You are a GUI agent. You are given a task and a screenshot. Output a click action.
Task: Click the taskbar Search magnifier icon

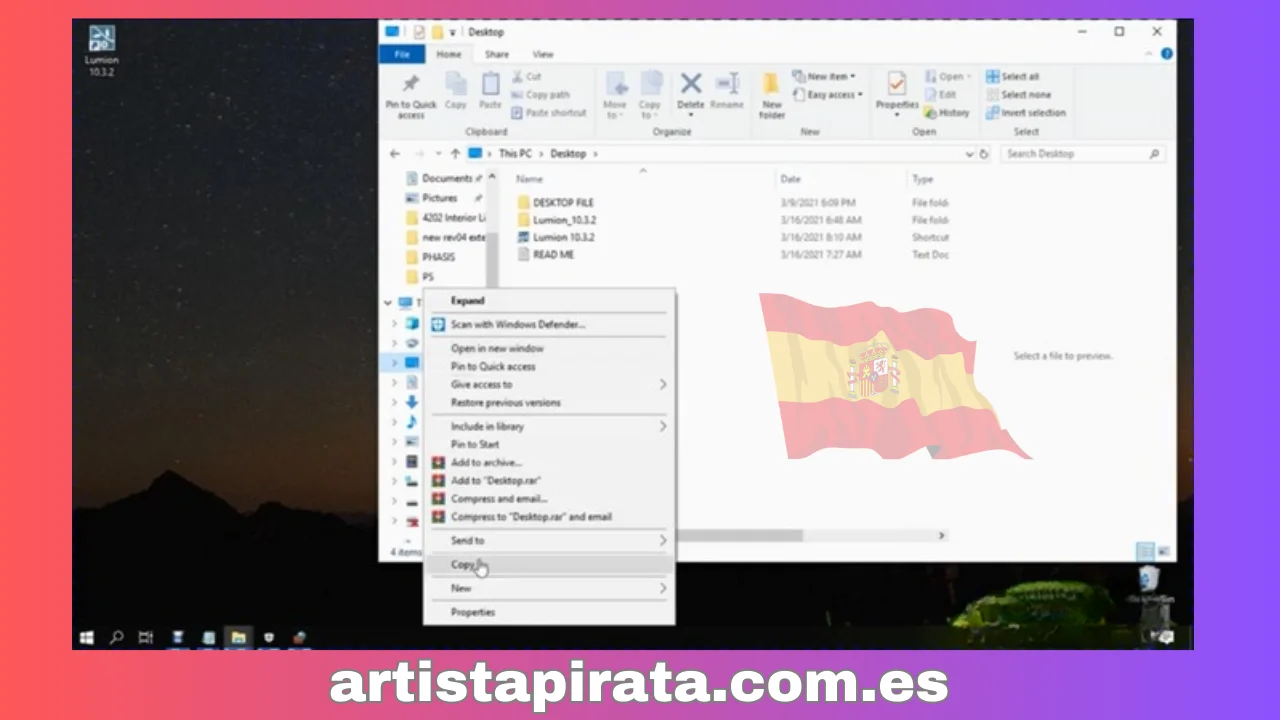[x=116, y=637]
